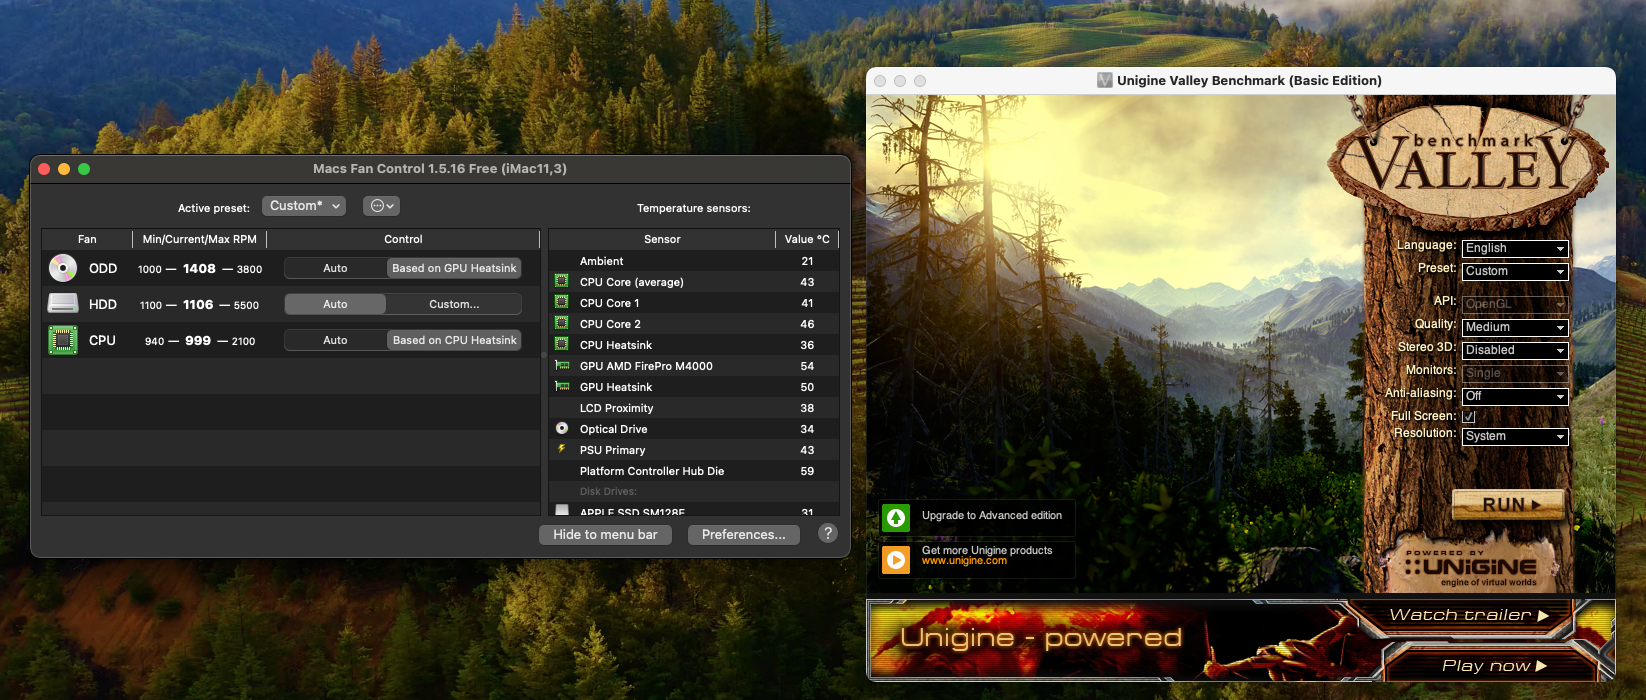Click the orange play icon for Unigine products
Image resolution: width=1646 pixels, height=700 pixels.
[896, 559]
